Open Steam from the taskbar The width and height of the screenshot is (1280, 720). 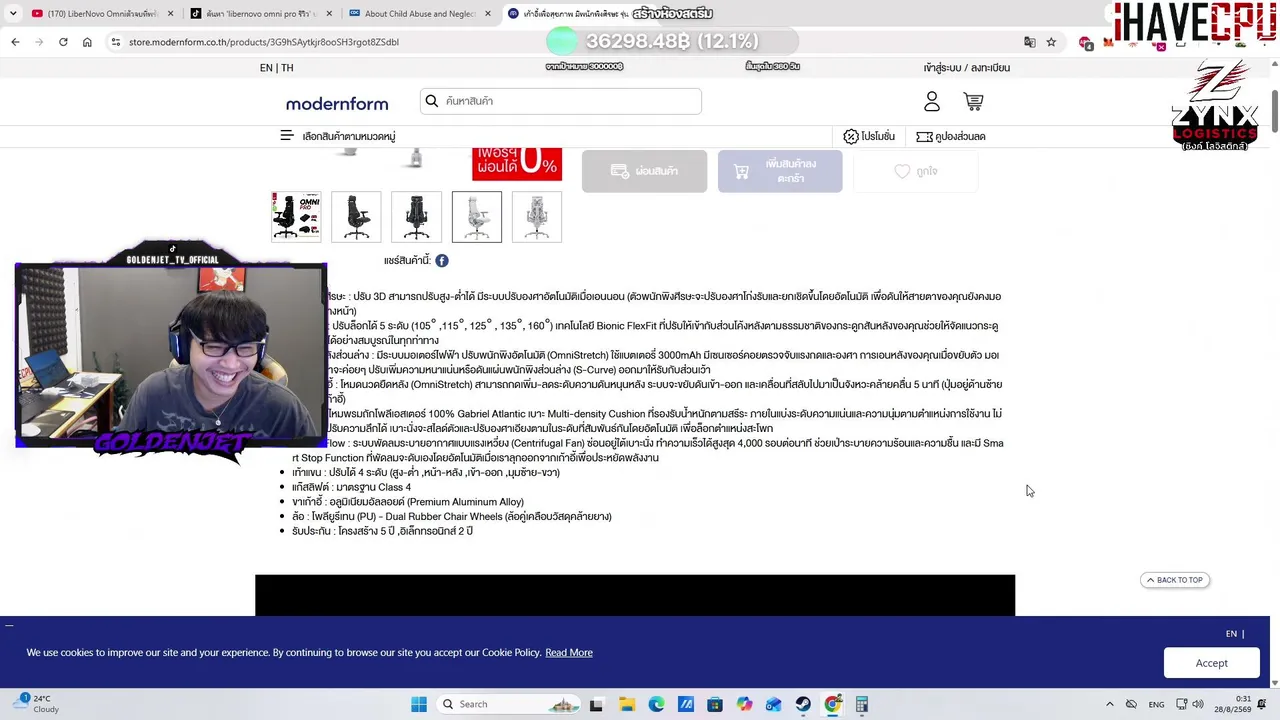click(803, 704)
